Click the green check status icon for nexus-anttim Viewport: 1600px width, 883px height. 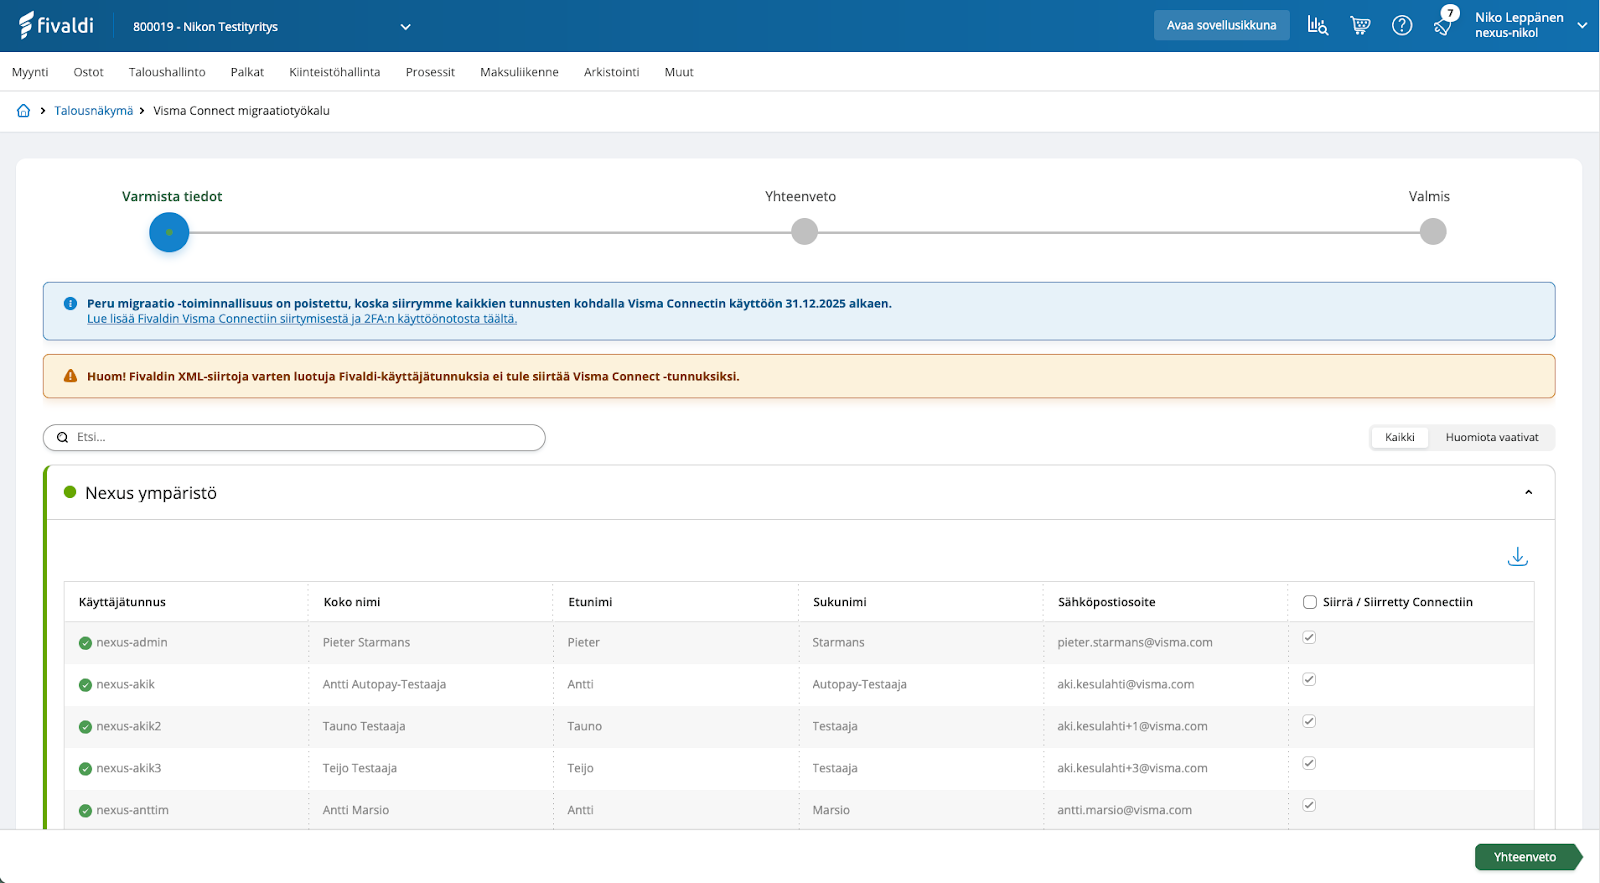coord(85,811)
